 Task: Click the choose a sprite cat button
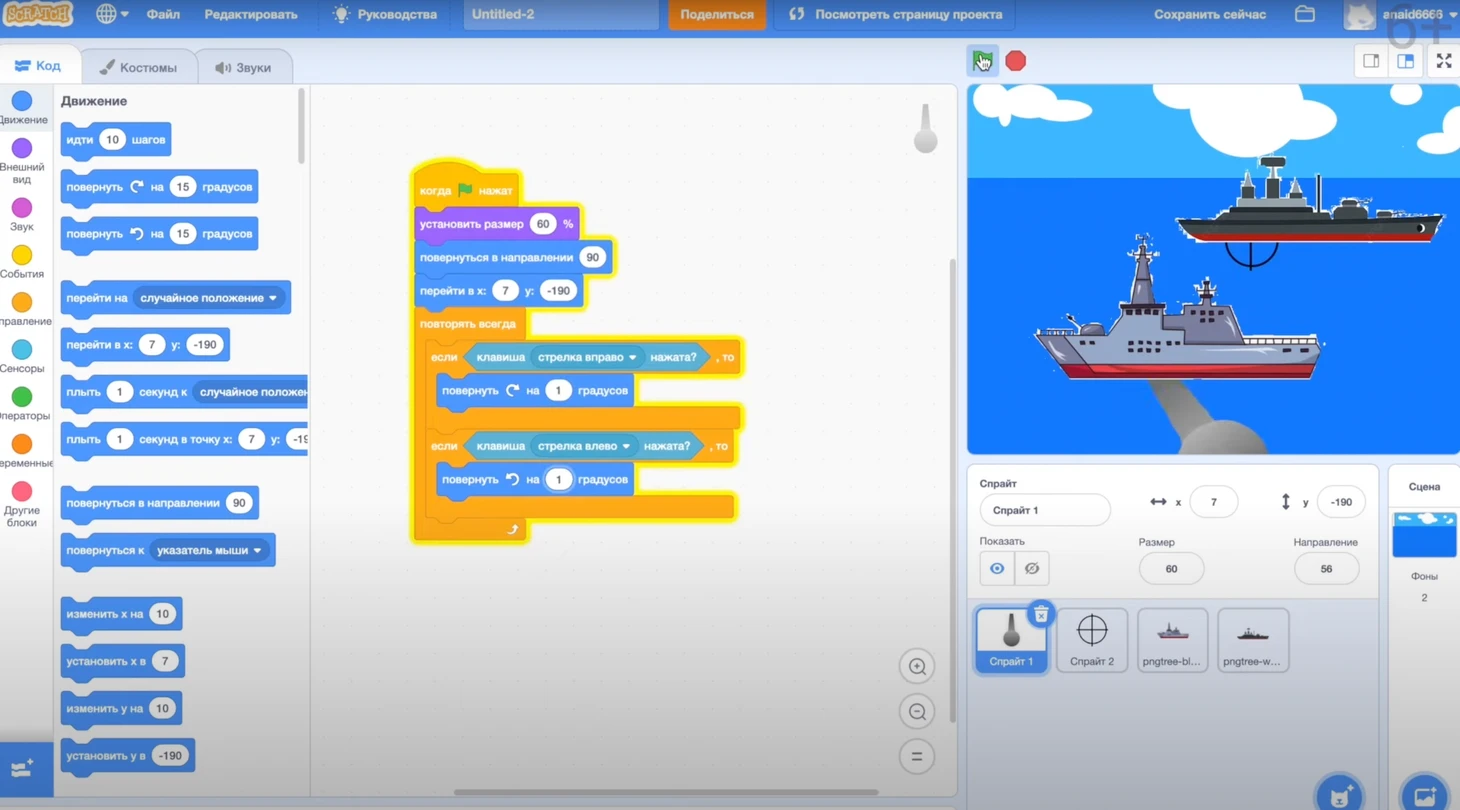(1340, 795)
